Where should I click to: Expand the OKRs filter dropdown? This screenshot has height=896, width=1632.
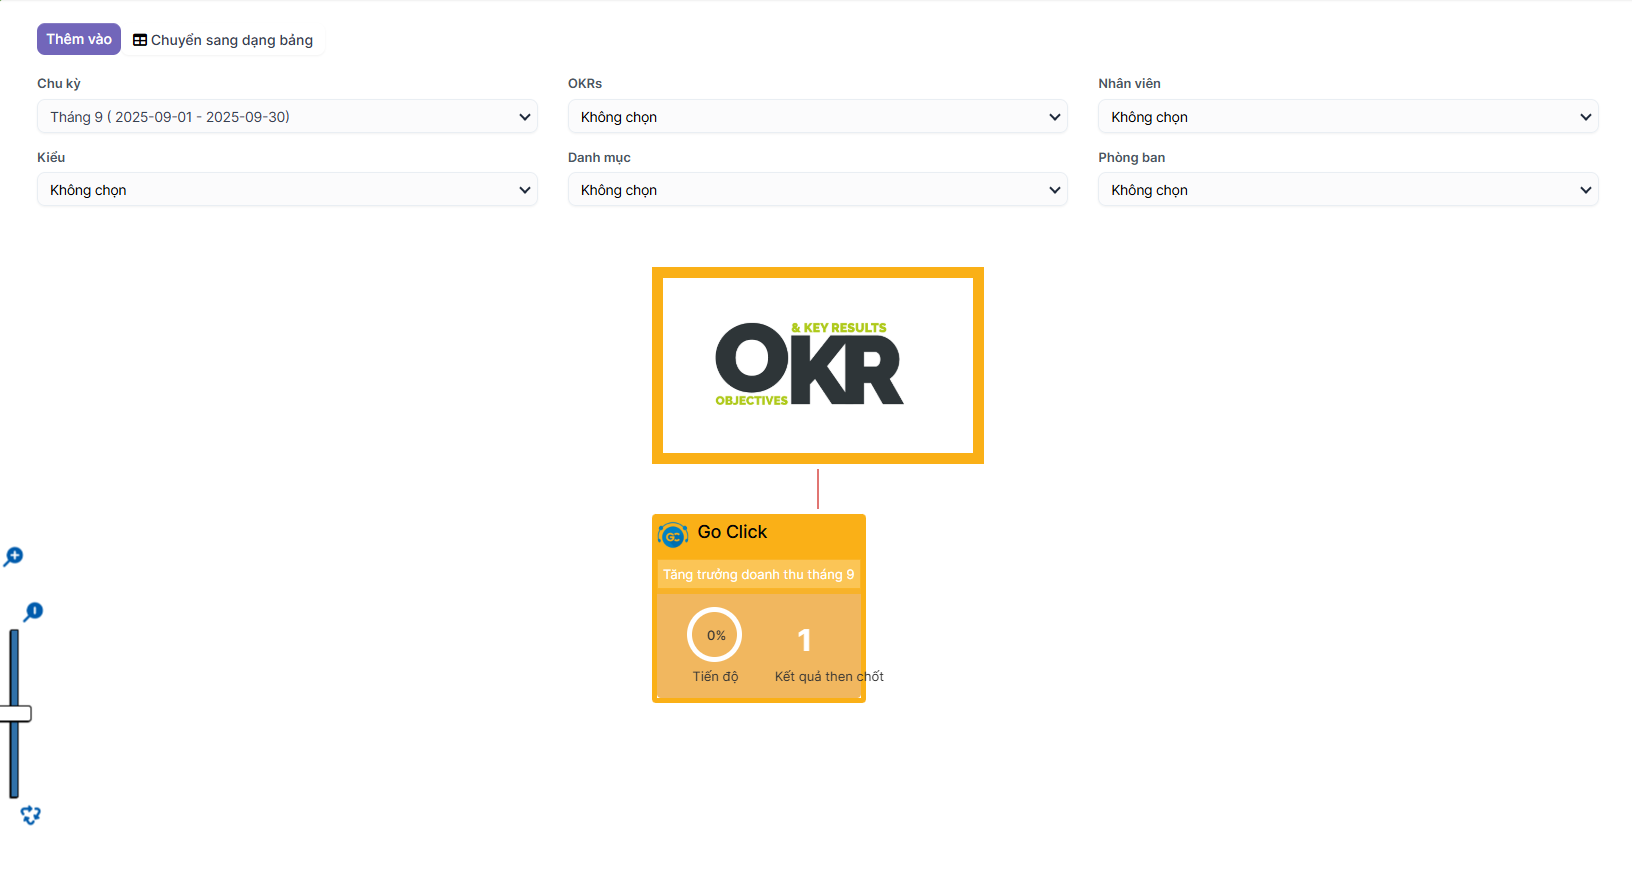click(817, 117)
